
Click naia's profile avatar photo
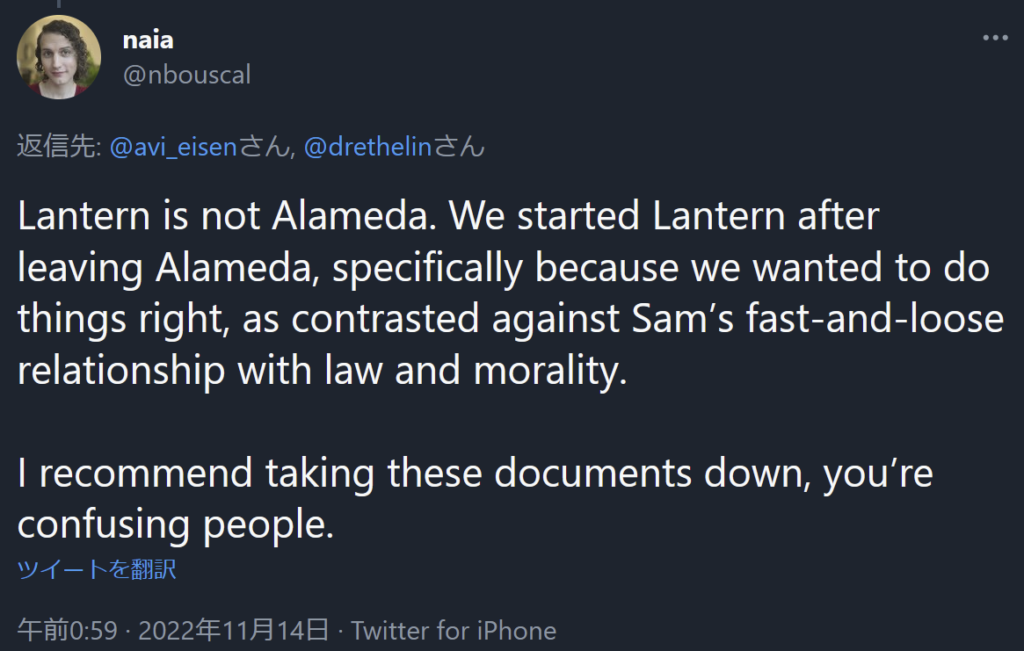59,57
